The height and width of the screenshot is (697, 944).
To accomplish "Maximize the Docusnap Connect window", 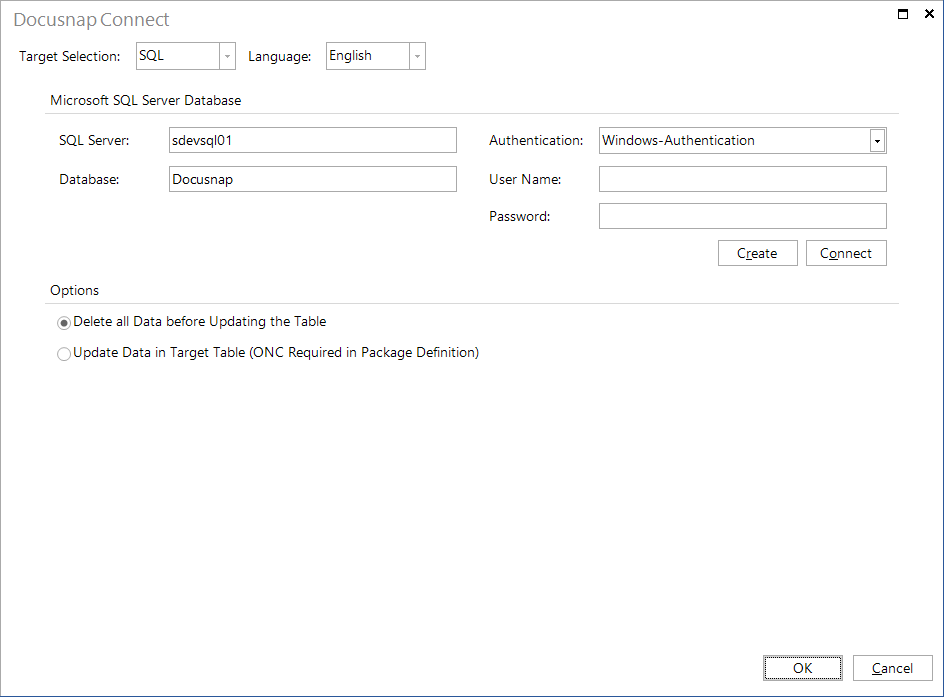I will point(902,14).
